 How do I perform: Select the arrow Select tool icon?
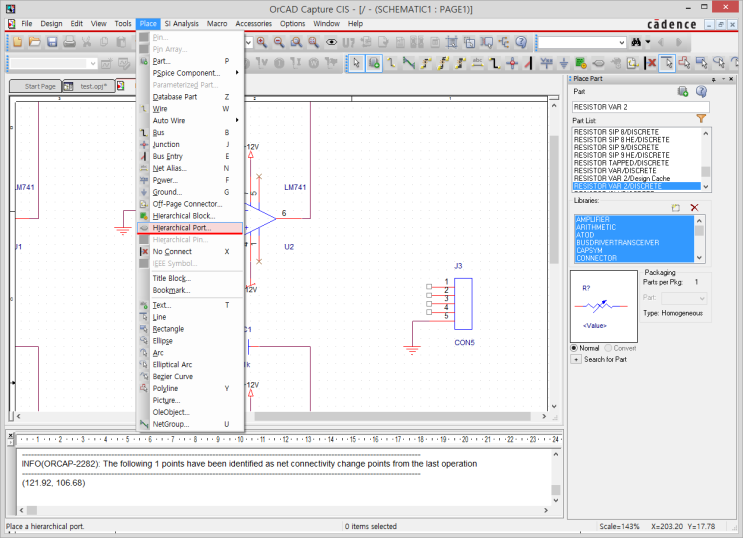coord(356,63)
